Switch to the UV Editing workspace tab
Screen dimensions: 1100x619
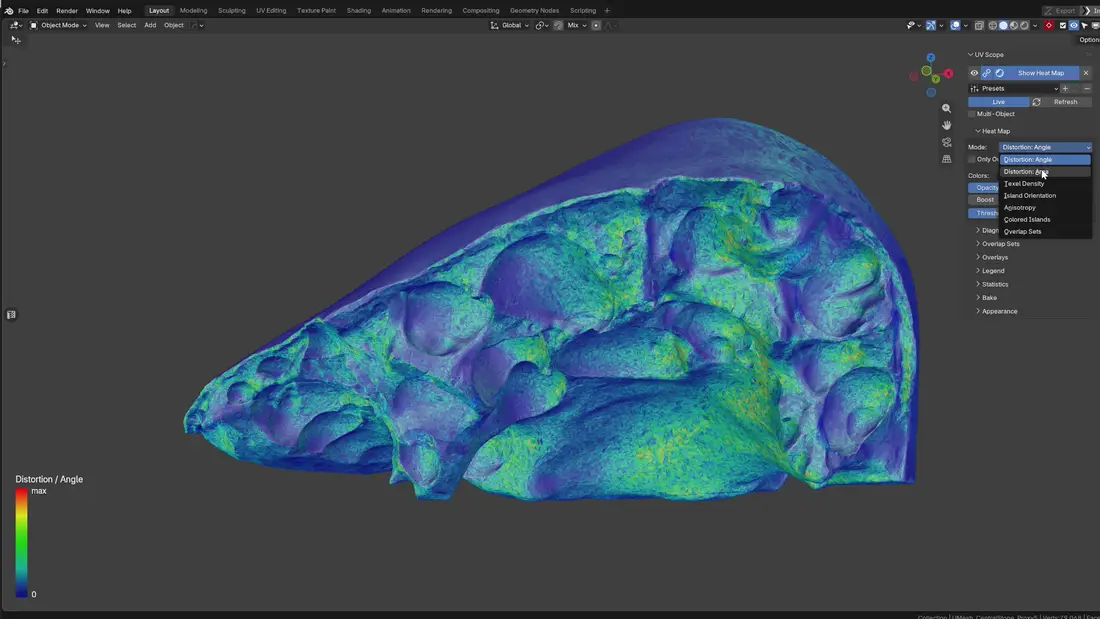click(x=271, y=11)
